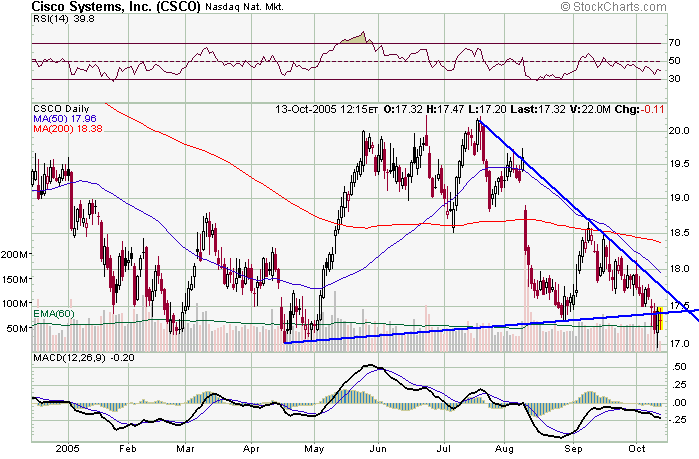
Task: Click the Jun date axis label
Action: [378, 449]
